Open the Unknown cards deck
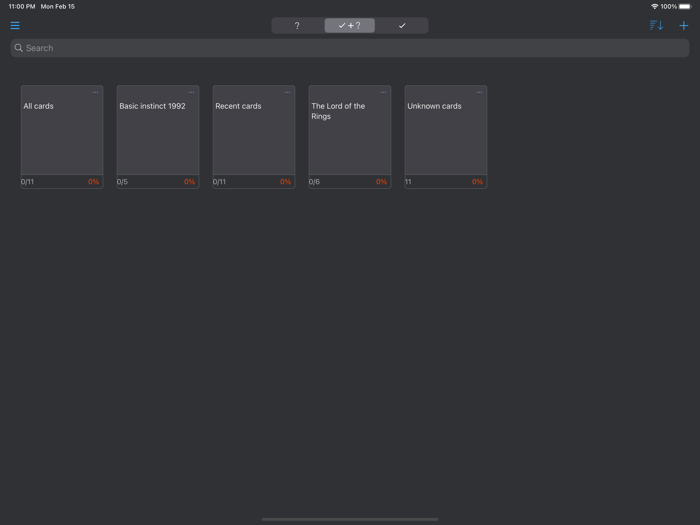Image resolution: width=700 pixels, height=525 pixels. pyautogui.click(x=446, y=135)
